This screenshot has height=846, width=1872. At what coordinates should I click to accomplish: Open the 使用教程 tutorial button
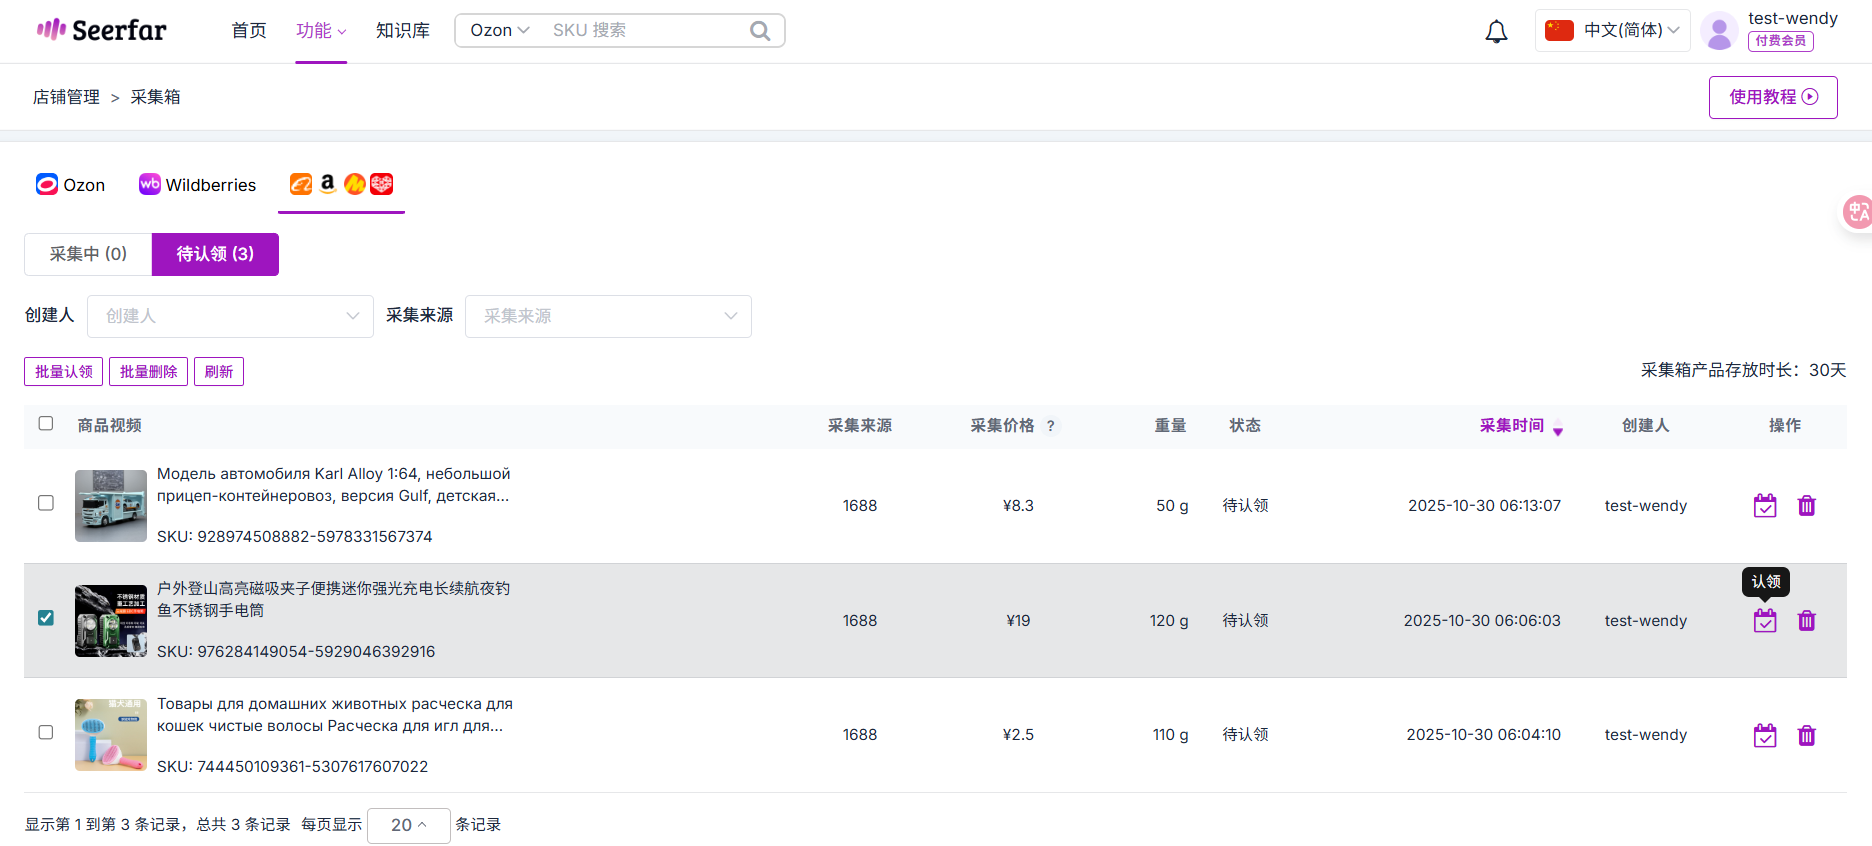pyautogui.click(x=1772, y=97)
